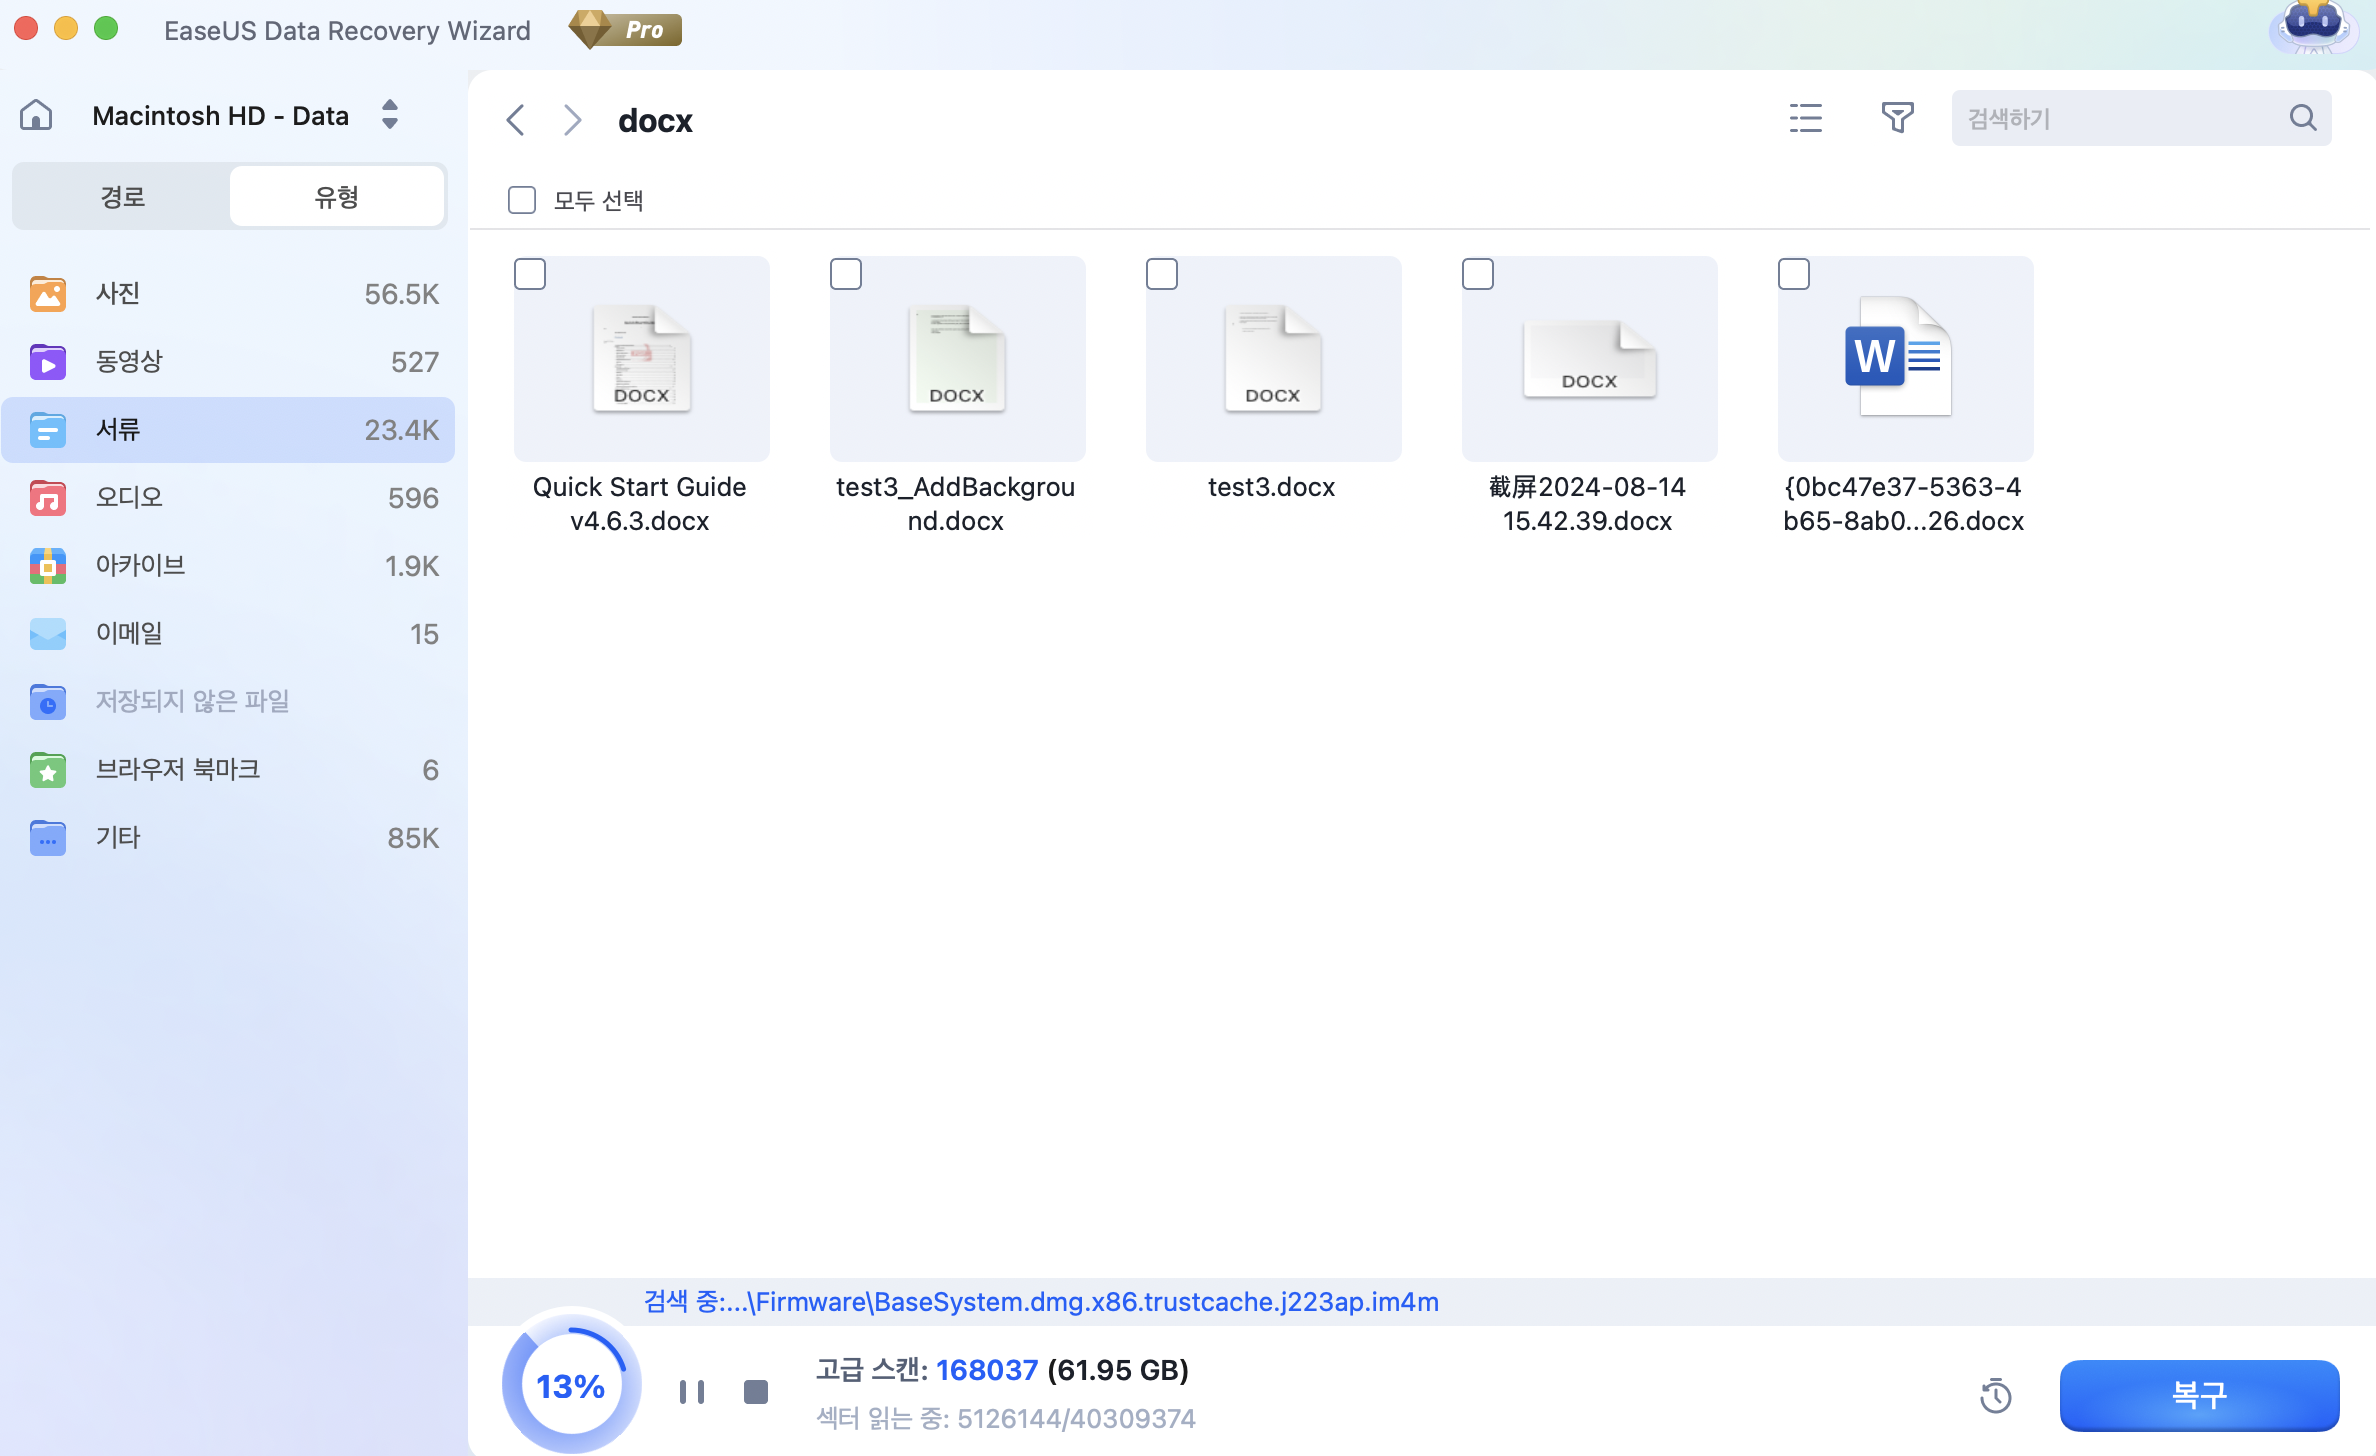
Task: Click the search magnifier icon
Action: pyautogui.click(x=2302, y=118)
